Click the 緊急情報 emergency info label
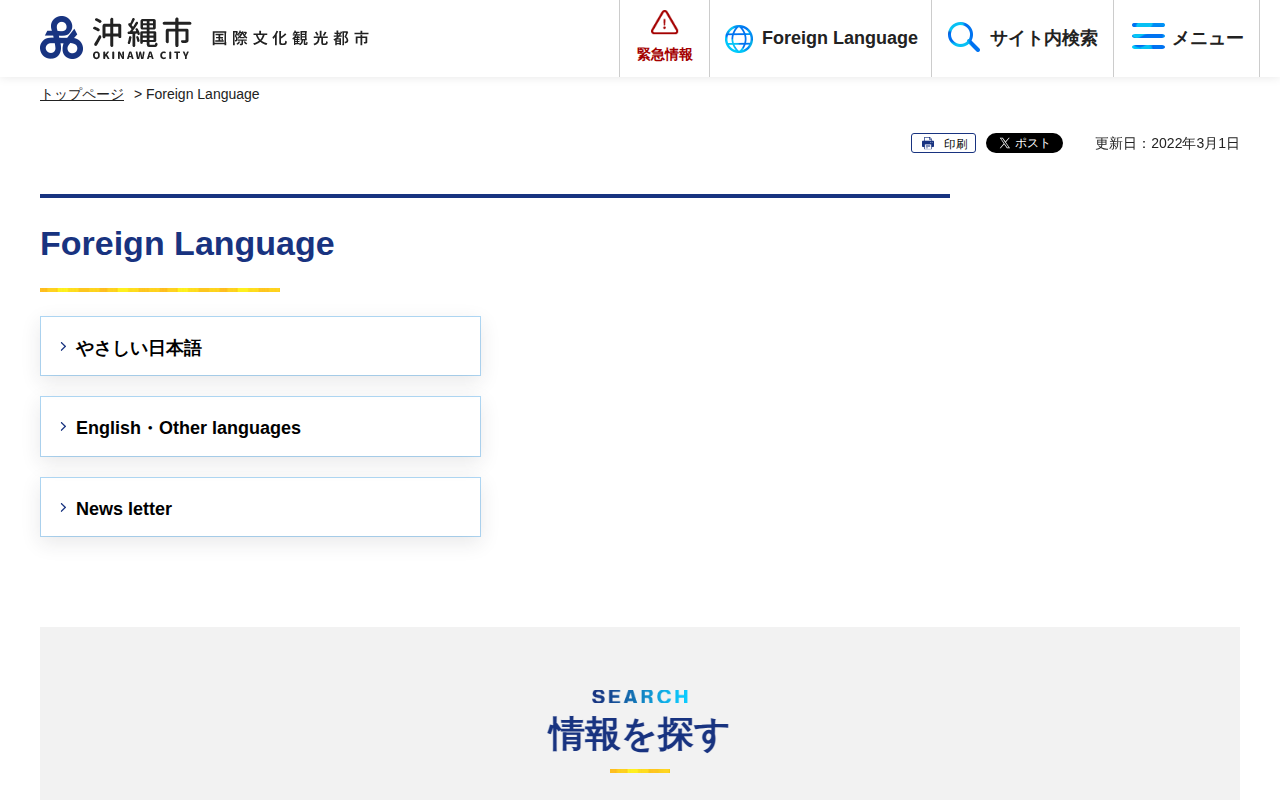Viewport: 1280px width, 800px height. coord(664,55)
